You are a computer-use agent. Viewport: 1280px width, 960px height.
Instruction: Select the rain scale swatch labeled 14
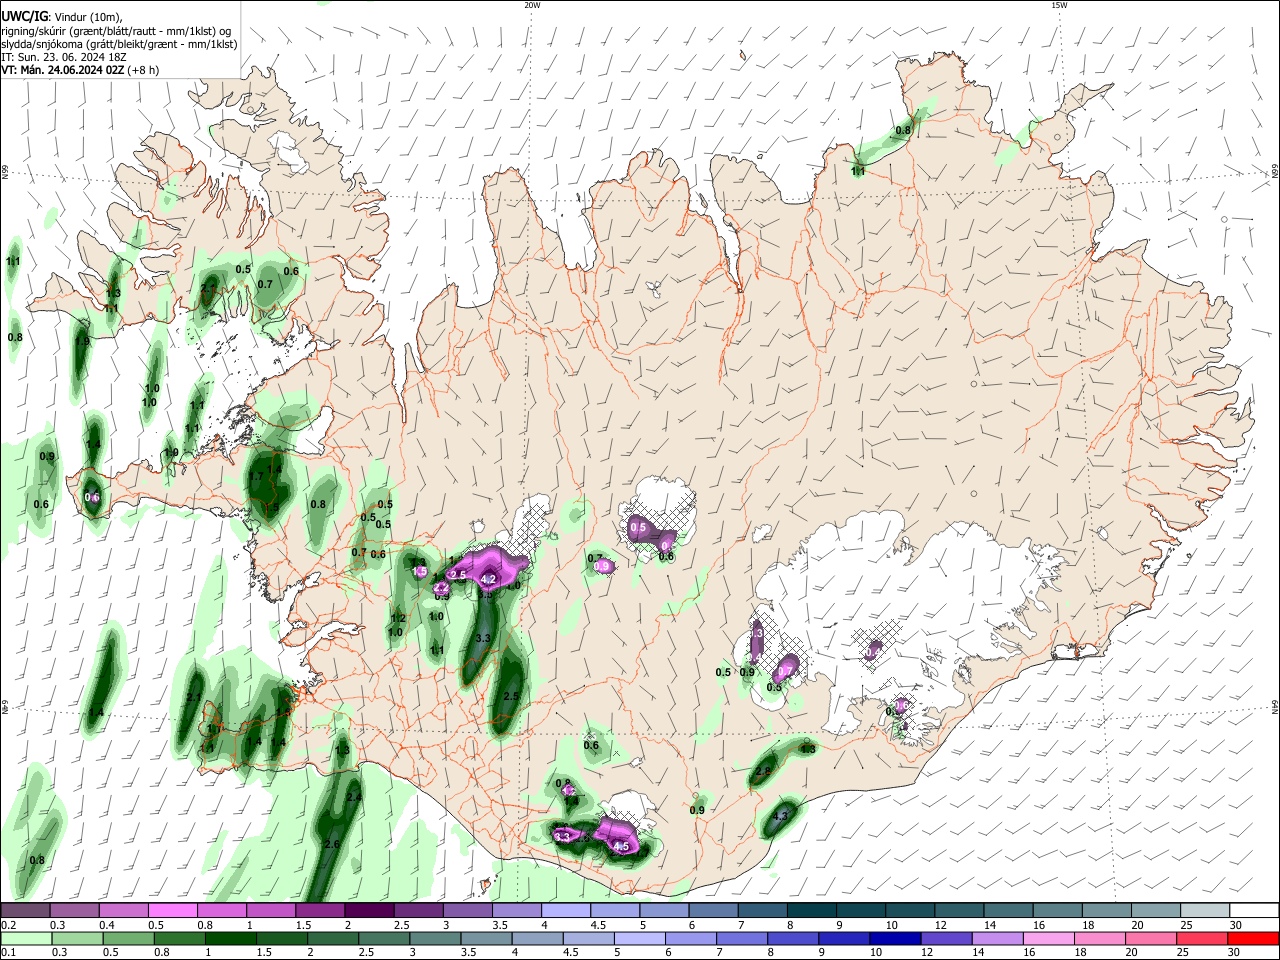(x=996, y=938)
